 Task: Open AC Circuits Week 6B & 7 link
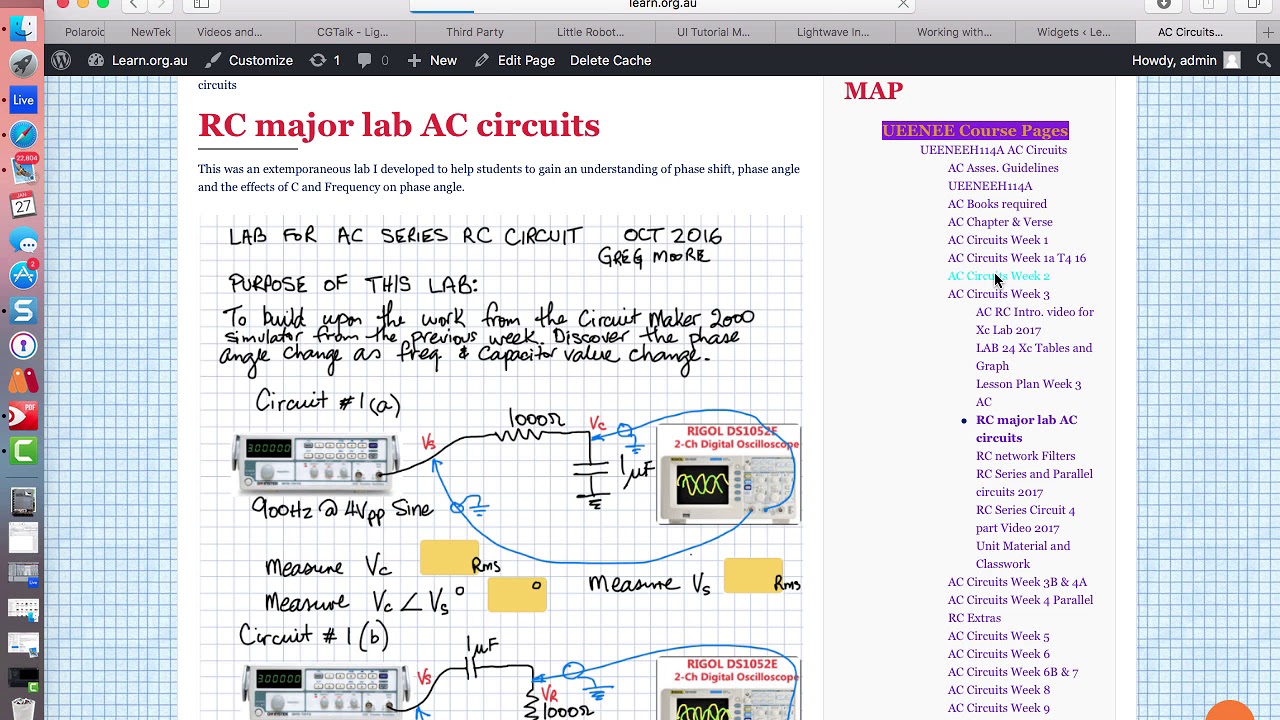point(1013,672)
